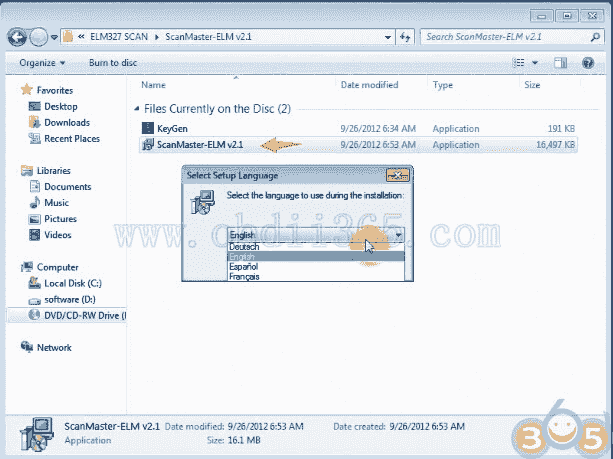Open Desktop in the navigation pane
The height and width of the screenshot is (459, 613).
point(61,106)
